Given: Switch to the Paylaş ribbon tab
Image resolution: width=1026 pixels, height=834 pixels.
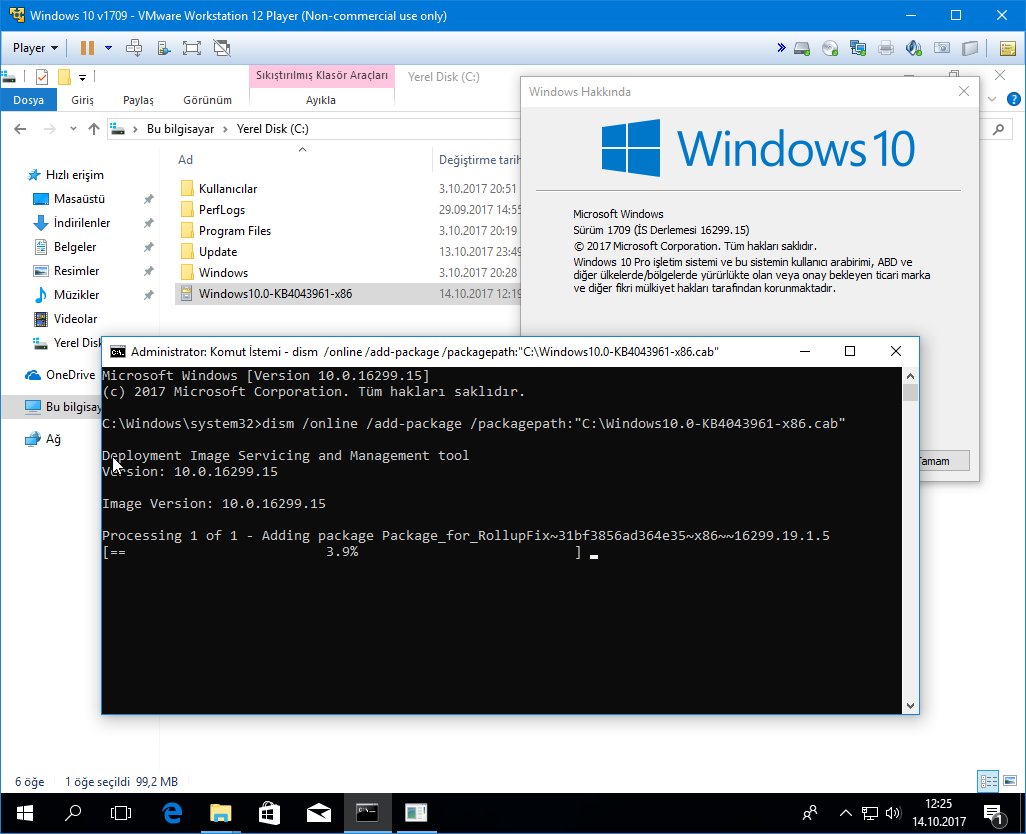Looking at the screenshot, I should click(138, 100).
